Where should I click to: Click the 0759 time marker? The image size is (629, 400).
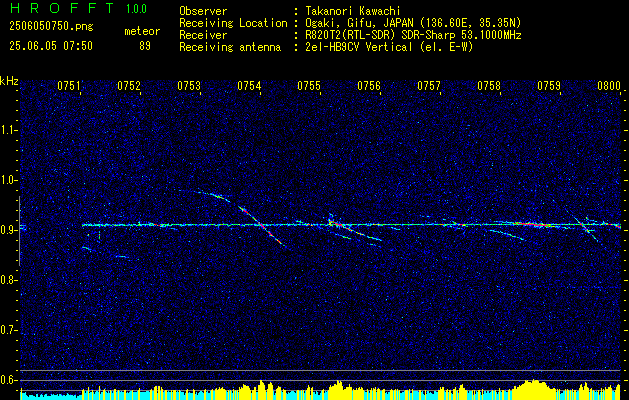pos(549,85)
